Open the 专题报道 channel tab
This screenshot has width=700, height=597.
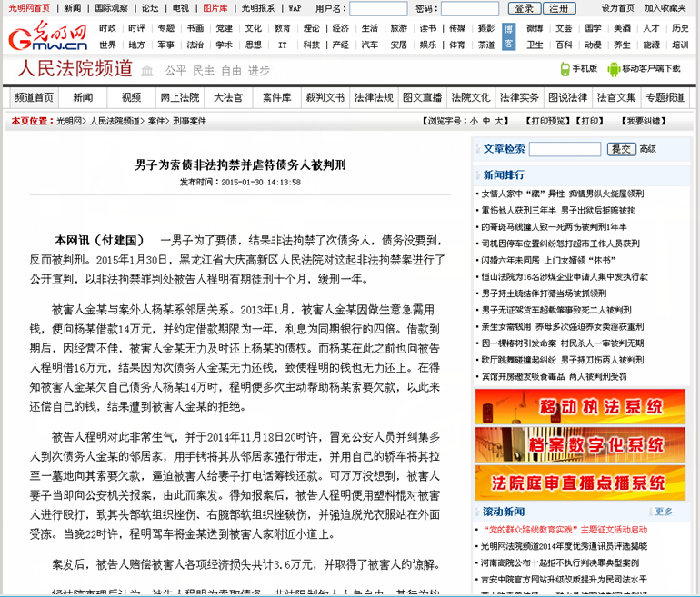click(665, 97)
